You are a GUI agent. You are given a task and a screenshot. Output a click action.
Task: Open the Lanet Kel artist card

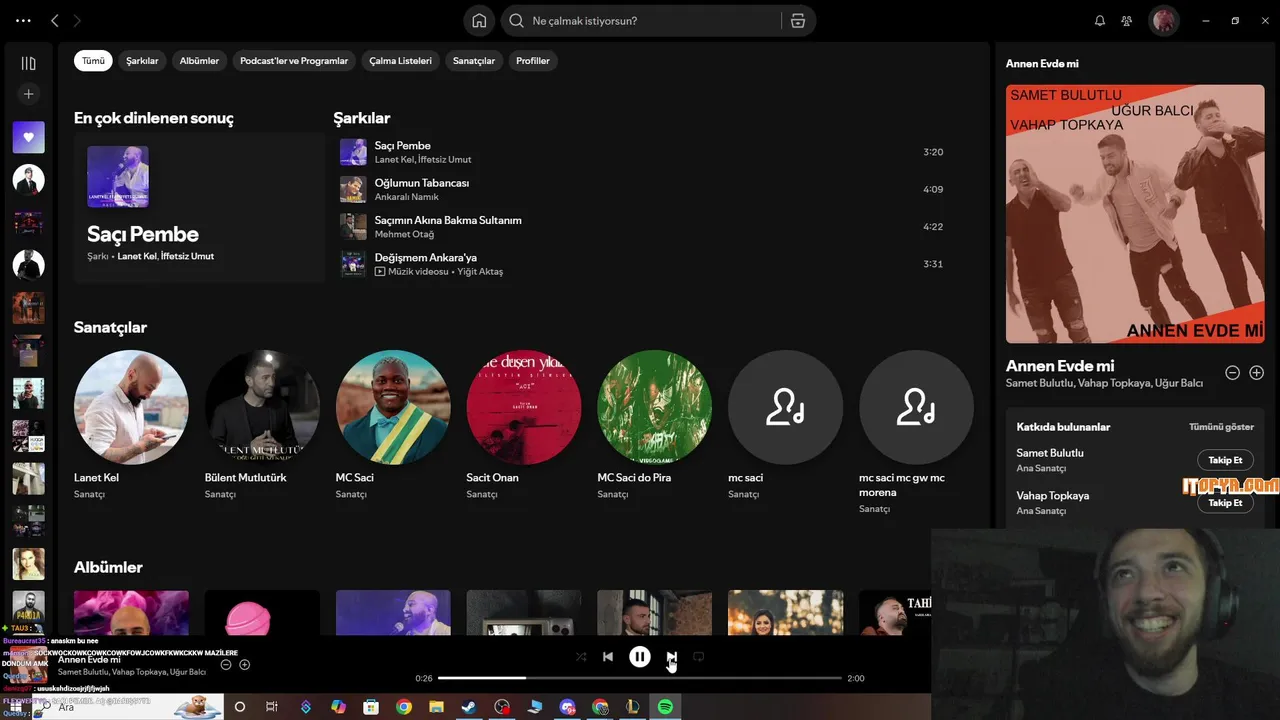pyautogui.click(x=131, y=425)
